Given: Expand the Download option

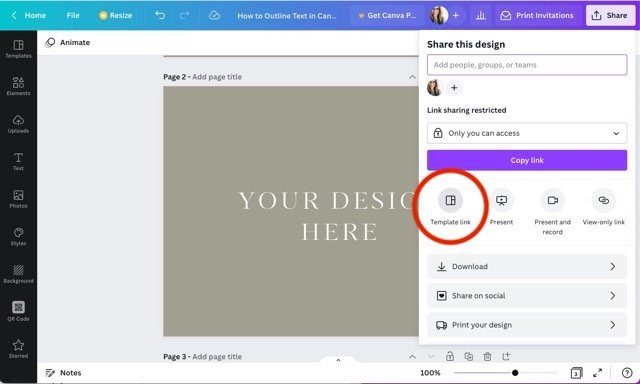Looking at the screenshot, I should 527,266.
